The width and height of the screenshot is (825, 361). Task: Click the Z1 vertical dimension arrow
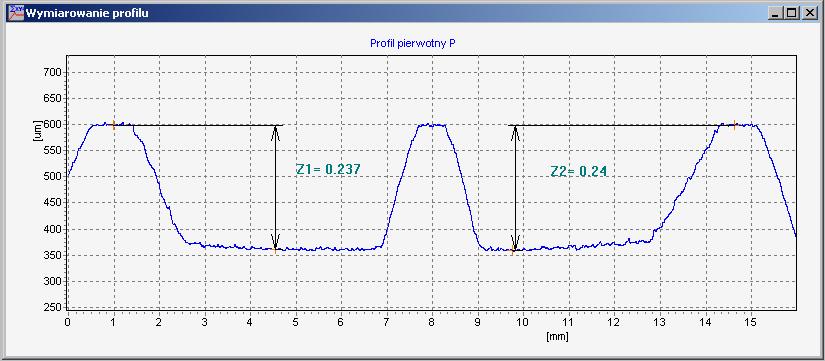(x=275, y=187)
